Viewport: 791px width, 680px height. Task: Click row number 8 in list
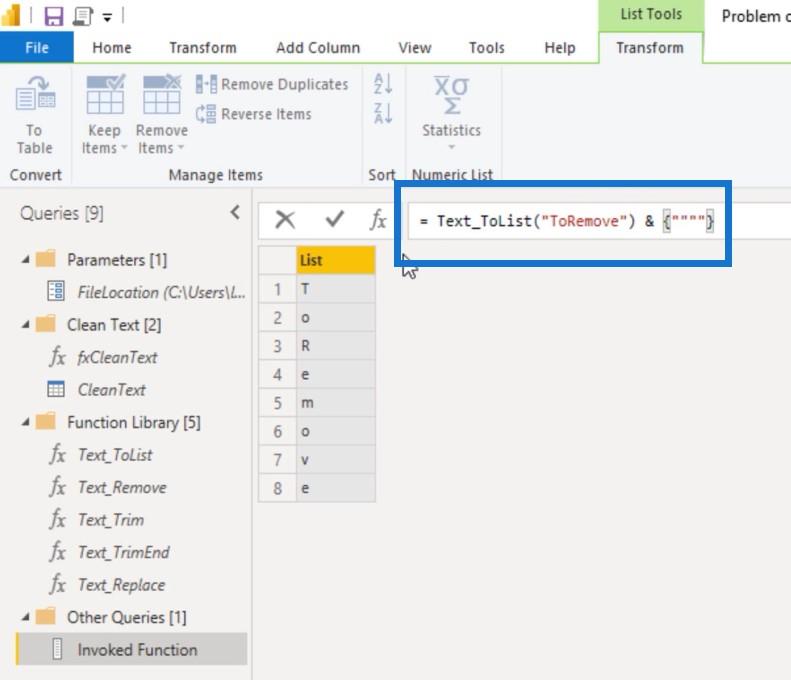point(277,488)
